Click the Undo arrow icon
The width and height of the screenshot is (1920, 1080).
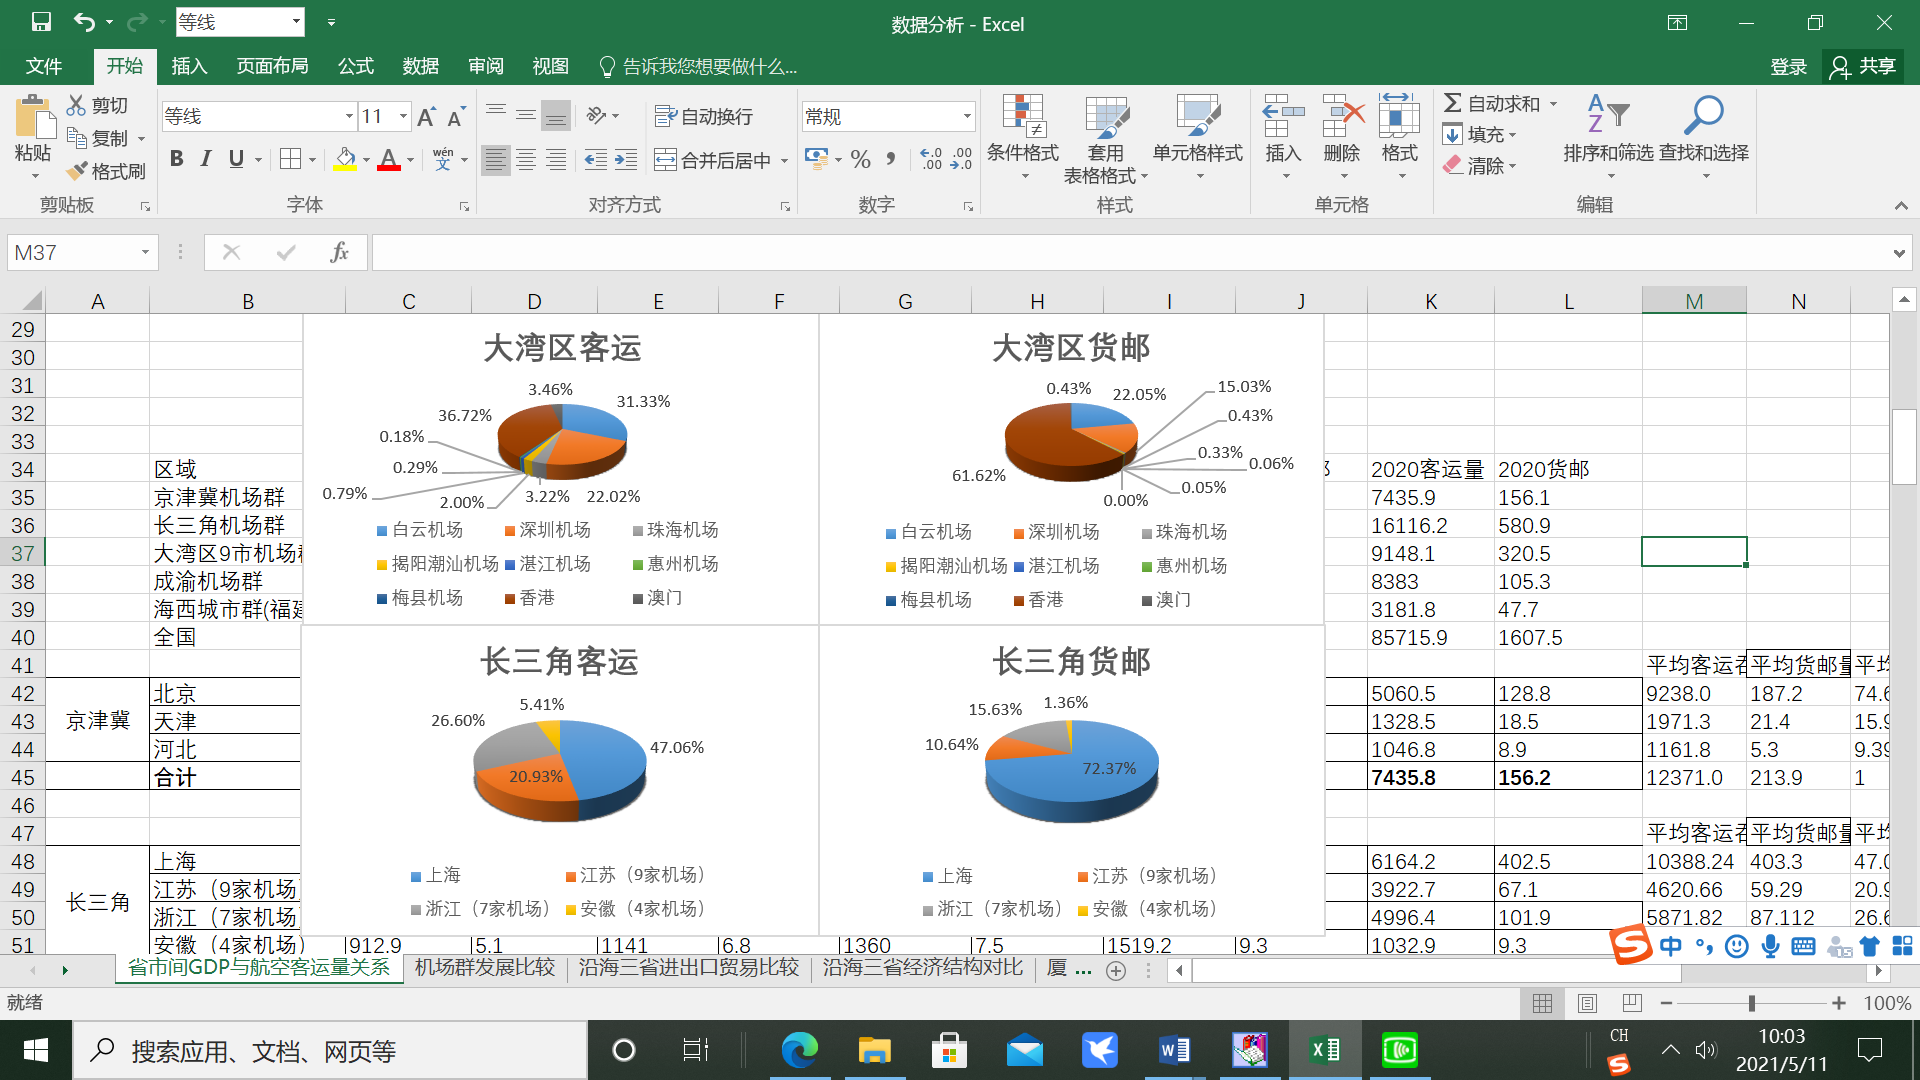(x=85, y=22)
